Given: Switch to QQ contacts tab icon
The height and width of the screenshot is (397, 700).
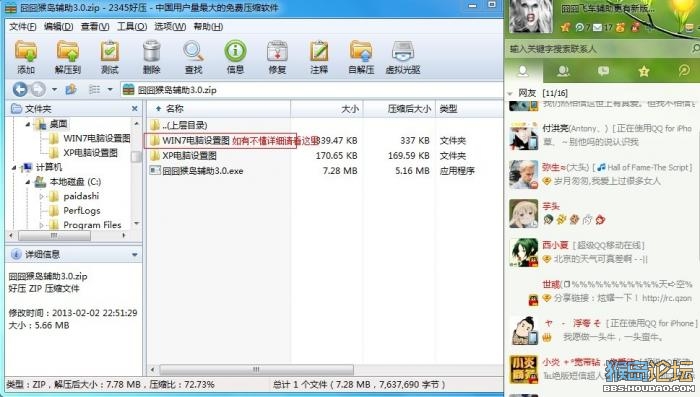Looking at the screenshot, I should click(523, 71).
